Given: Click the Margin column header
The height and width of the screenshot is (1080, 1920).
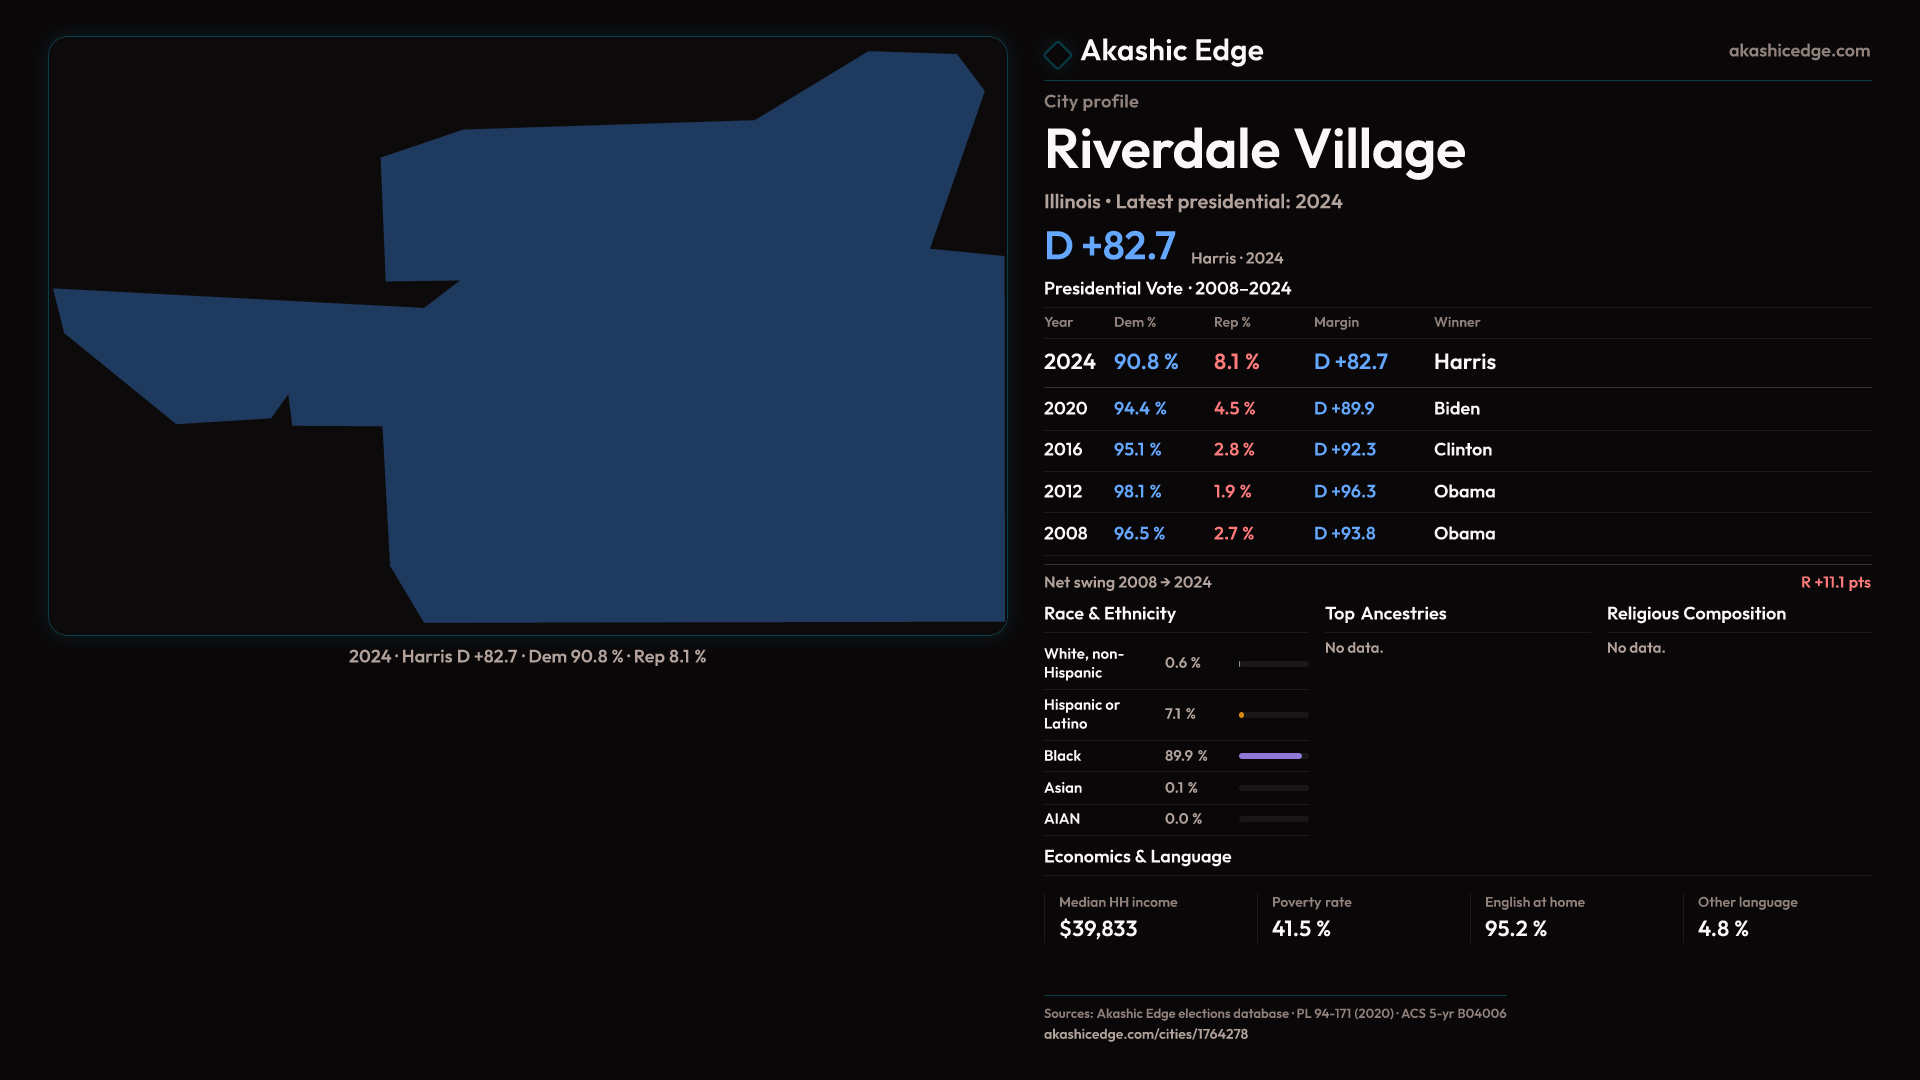Looking at the screenshot, I should pos(1336,323).
